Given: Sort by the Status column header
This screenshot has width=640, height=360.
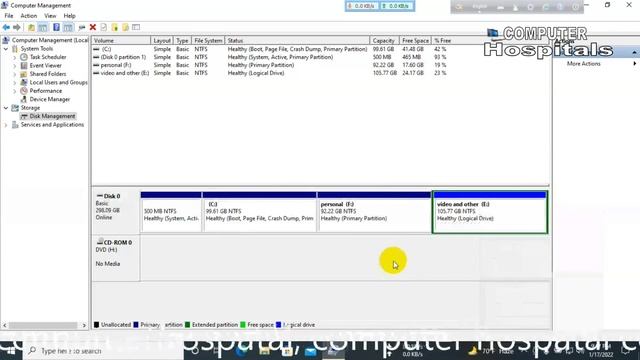Looking at the screenshot, I should (x=297, y=40).
